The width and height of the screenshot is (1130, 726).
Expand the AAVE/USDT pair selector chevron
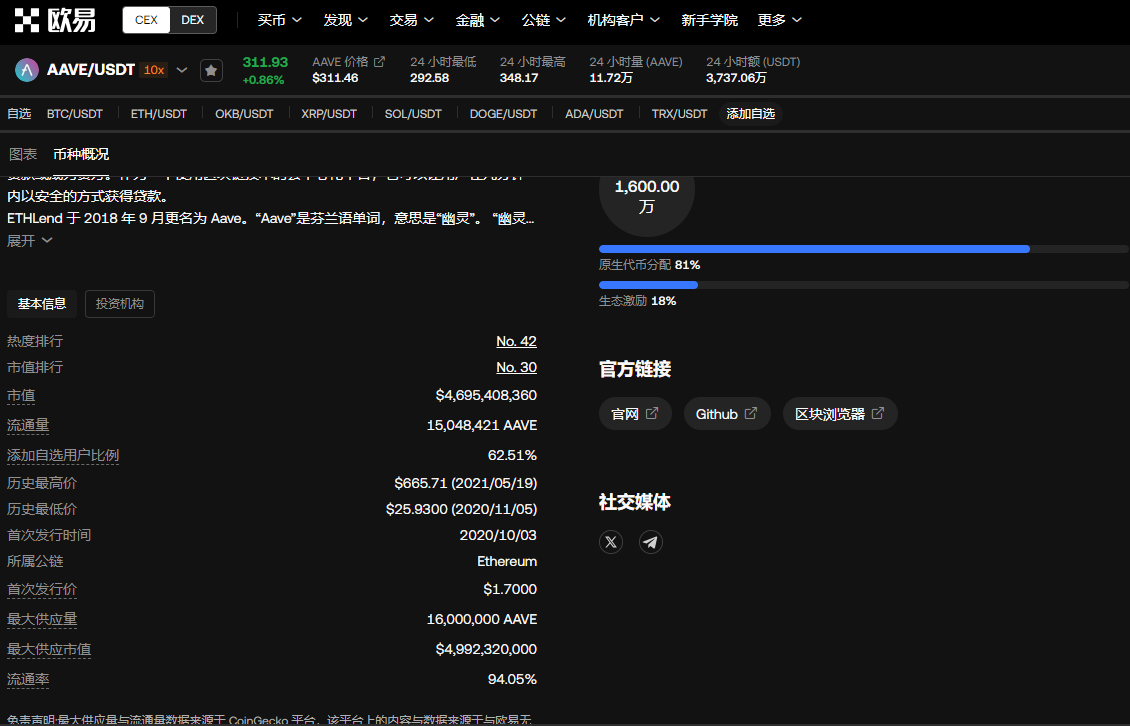181,70
